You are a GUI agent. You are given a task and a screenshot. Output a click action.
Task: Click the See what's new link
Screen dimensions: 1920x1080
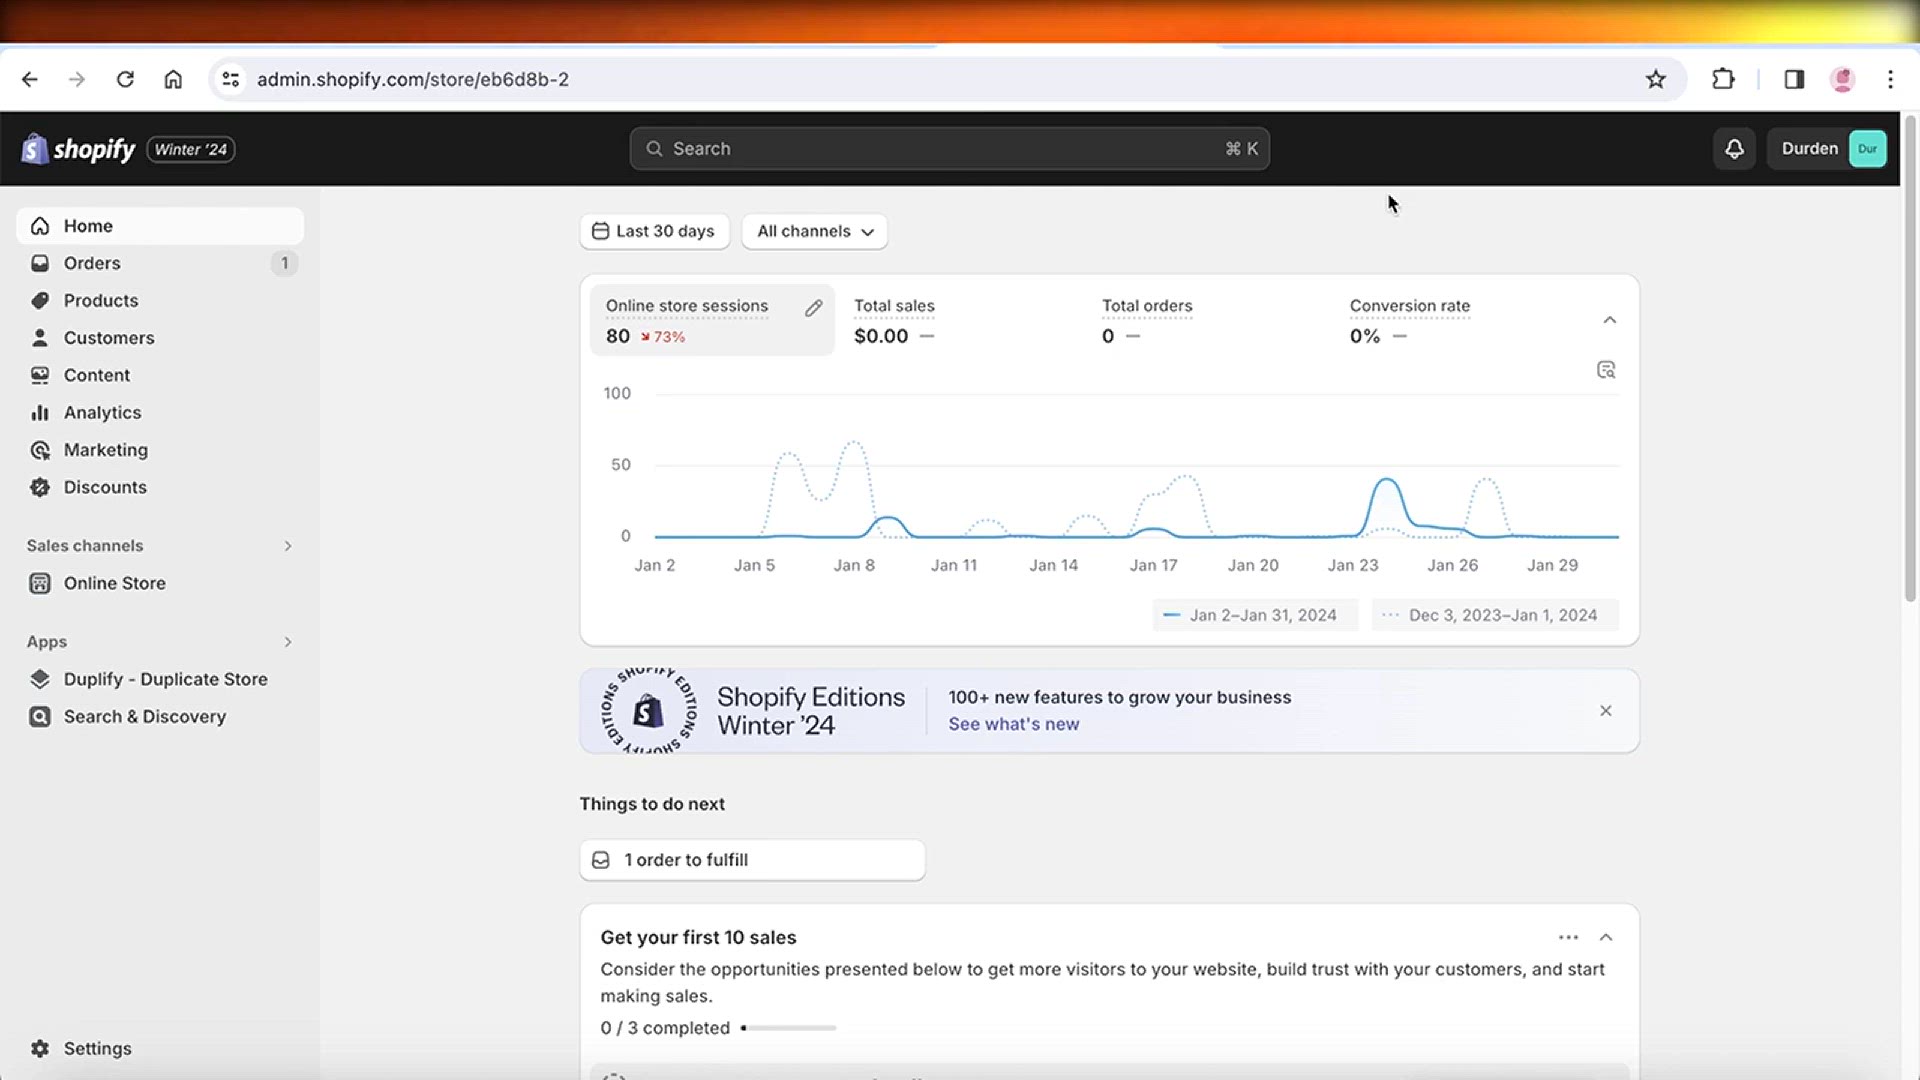pyautogui.click(x=1013, y=724)
